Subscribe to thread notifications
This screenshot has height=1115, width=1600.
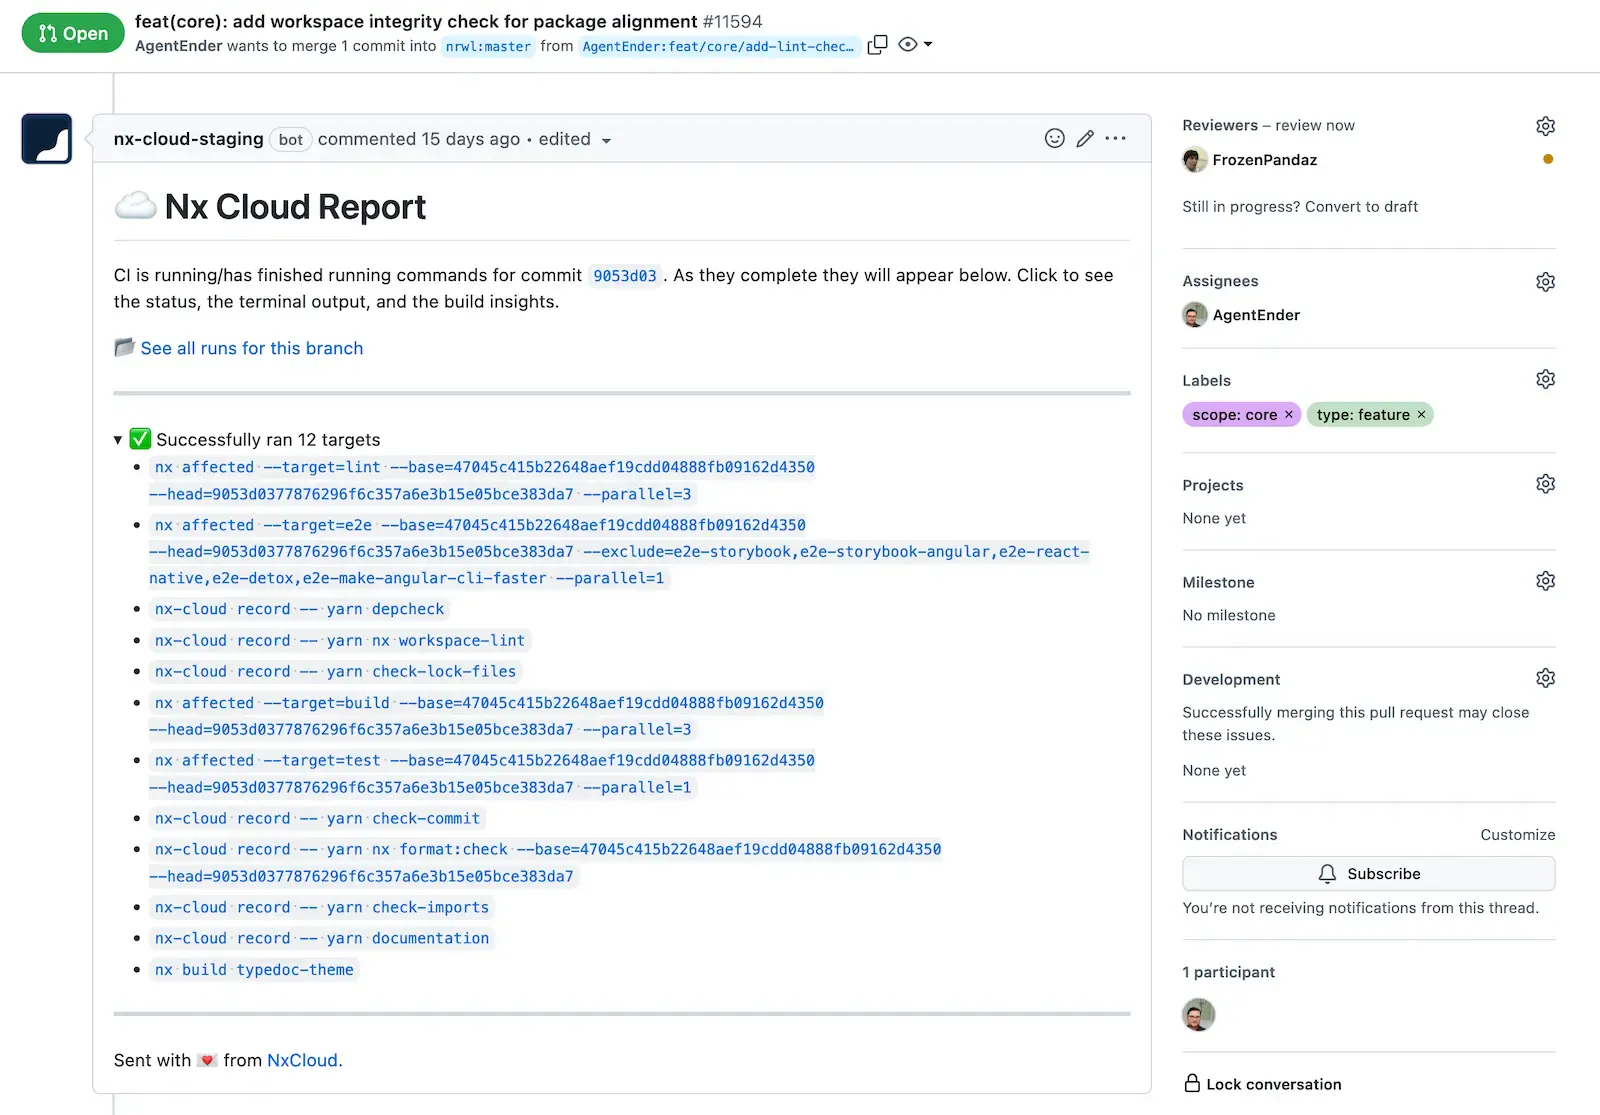click(x=1368, y=874)
